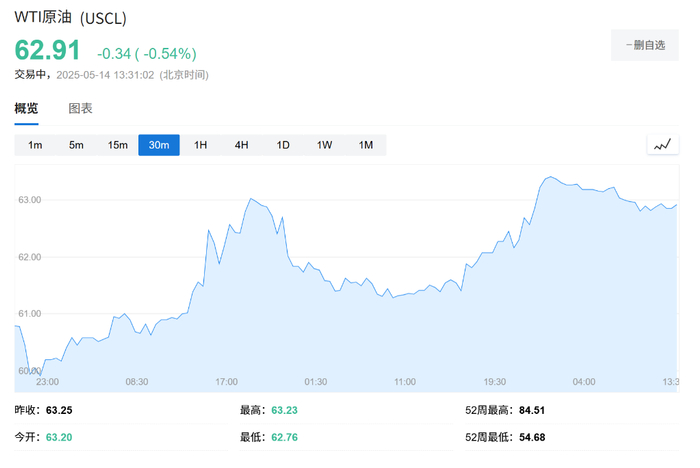The width and height of the screenshot is (700, 468).
Task: Select the 5m interval
Action: pos(76,145)
